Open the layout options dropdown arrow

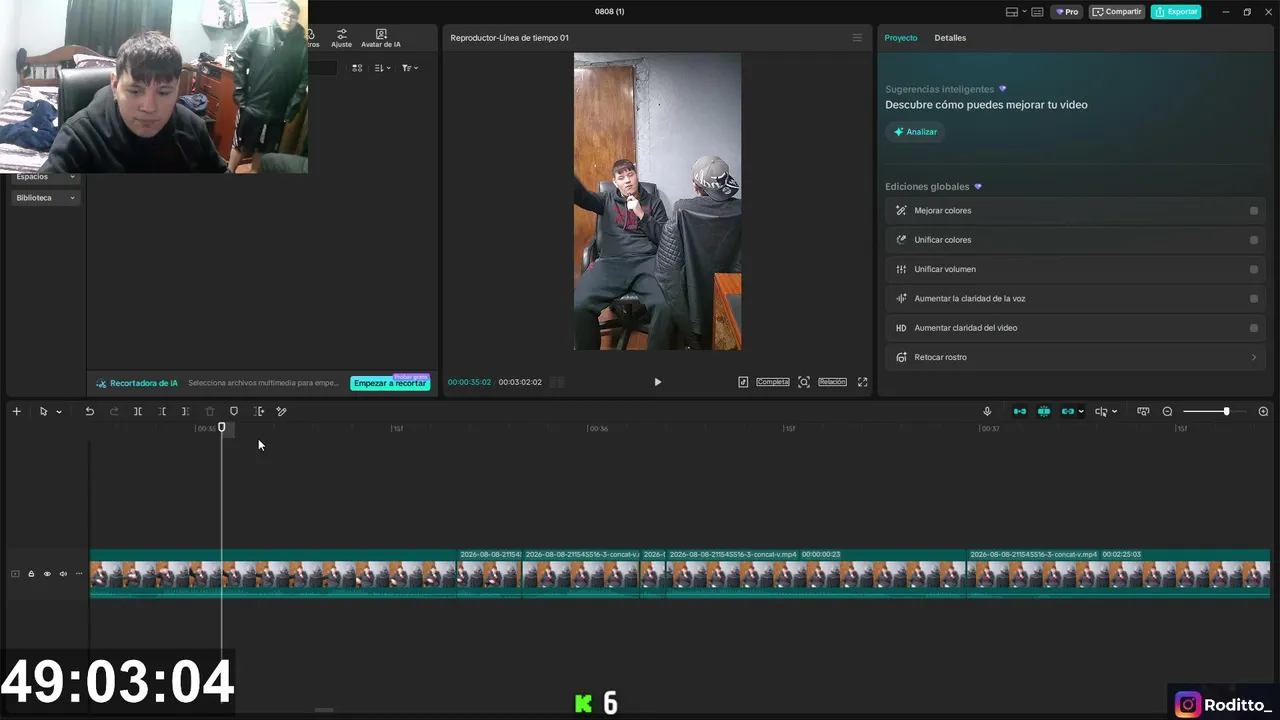(1024, 12)
